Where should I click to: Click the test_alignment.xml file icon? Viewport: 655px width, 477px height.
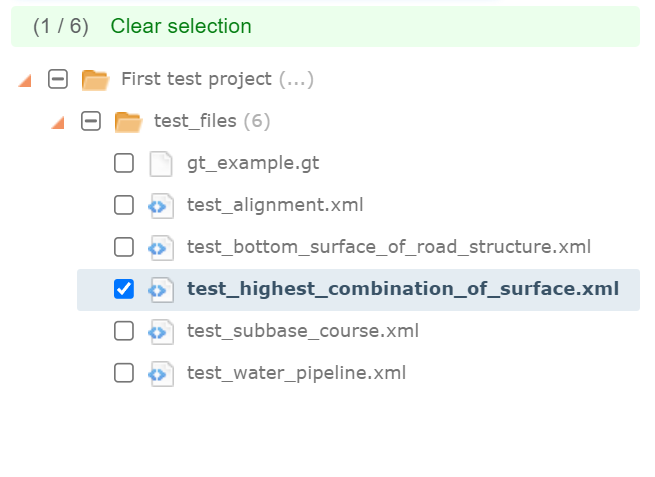(x=160, y=206)
